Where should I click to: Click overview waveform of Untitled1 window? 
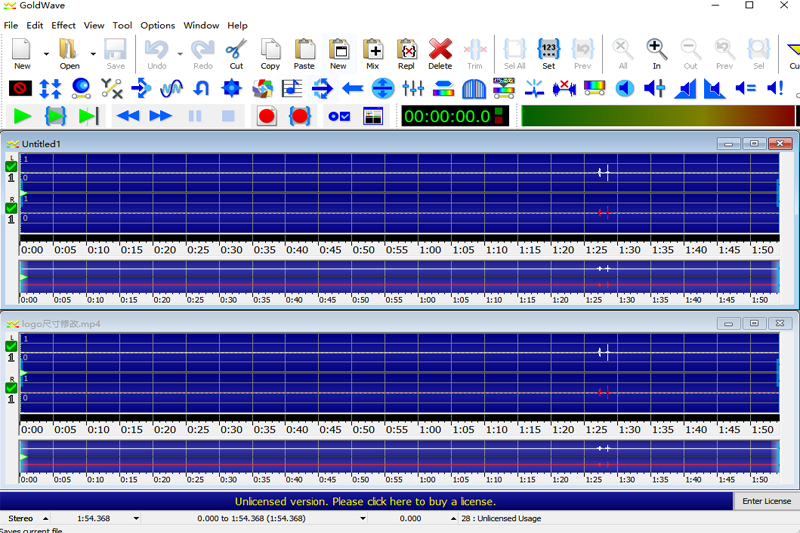tap(399, 277)
